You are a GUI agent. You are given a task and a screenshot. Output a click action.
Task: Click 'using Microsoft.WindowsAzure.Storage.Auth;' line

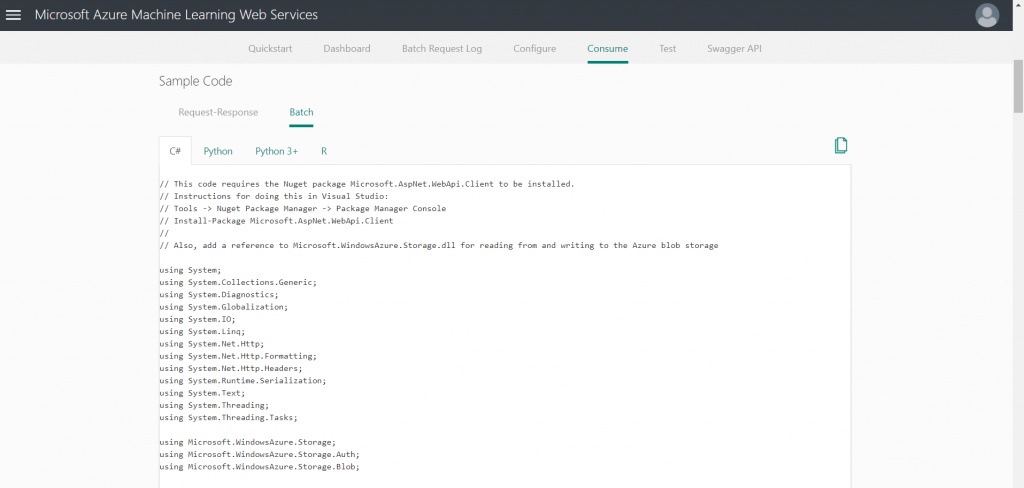(259, 454)
